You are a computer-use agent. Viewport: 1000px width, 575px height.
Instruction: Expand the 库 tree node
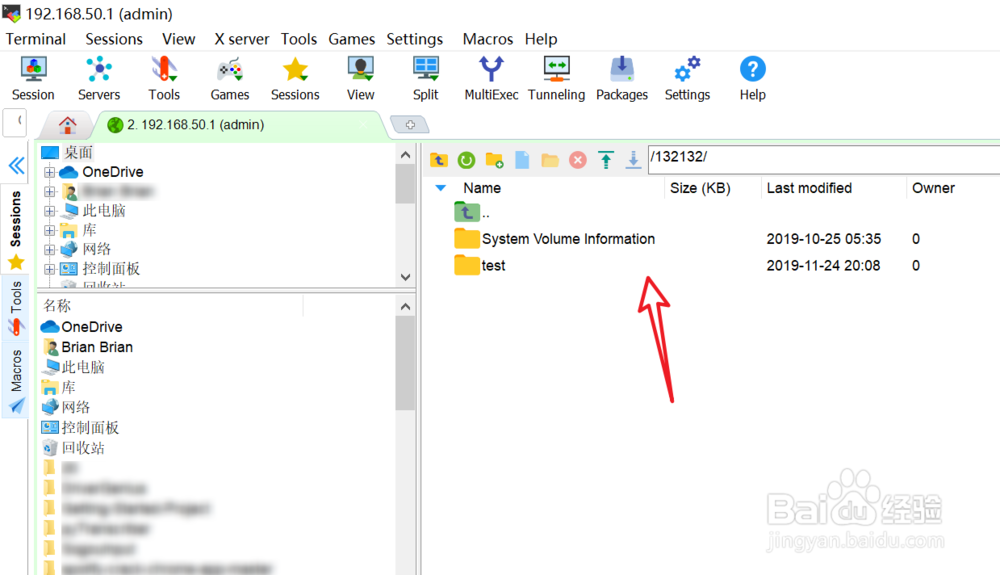50,230
